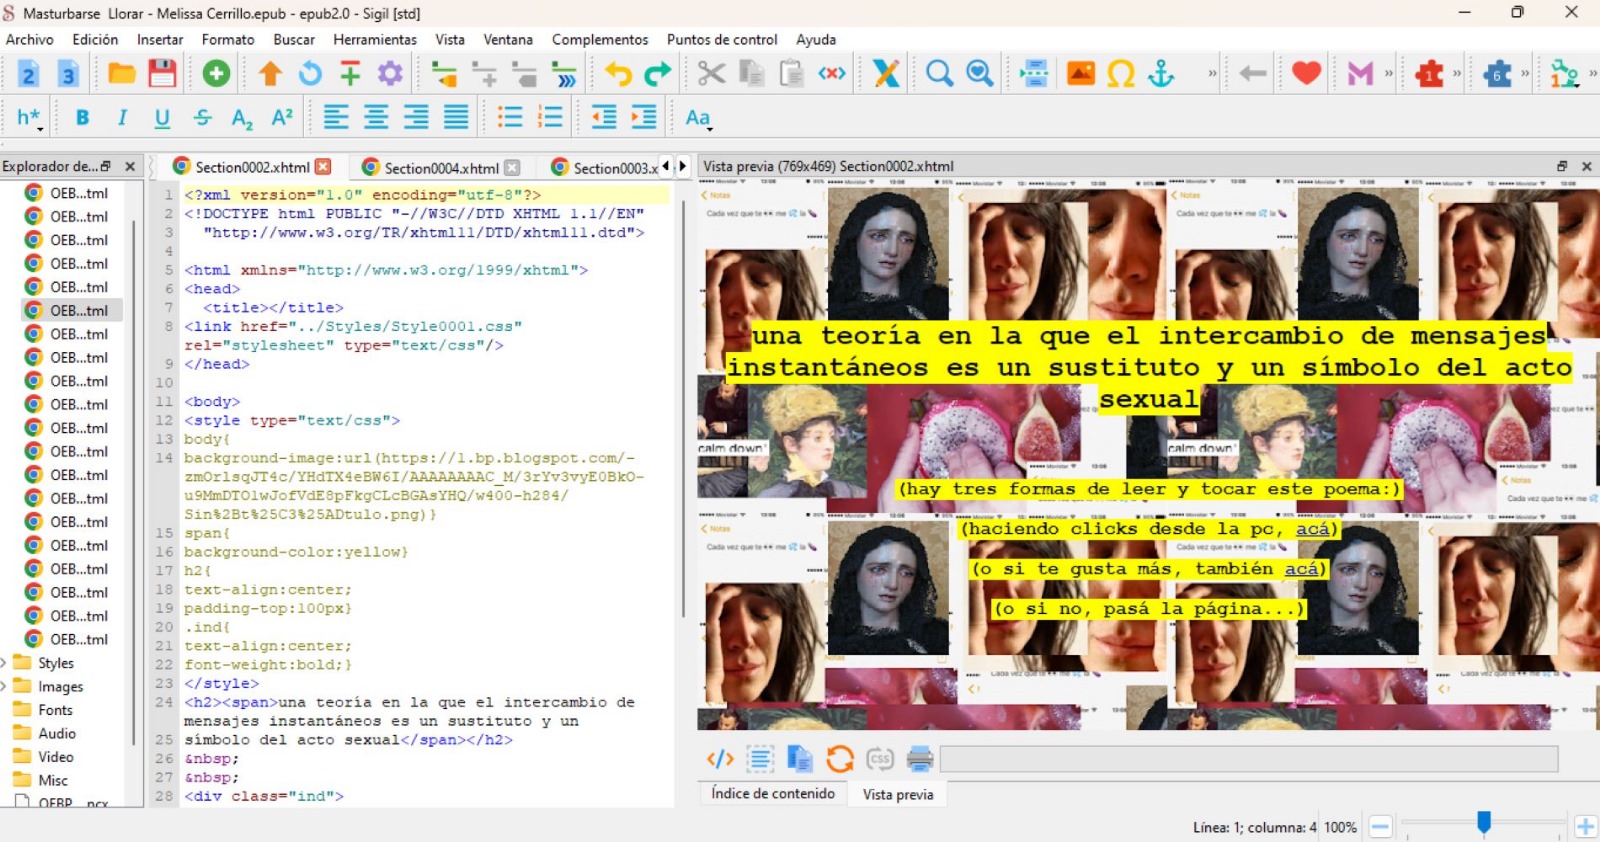Viewport: 1600px width, 842px height.
Task: Click the pink M icon in toolbar
Action: pos(1360,73)
